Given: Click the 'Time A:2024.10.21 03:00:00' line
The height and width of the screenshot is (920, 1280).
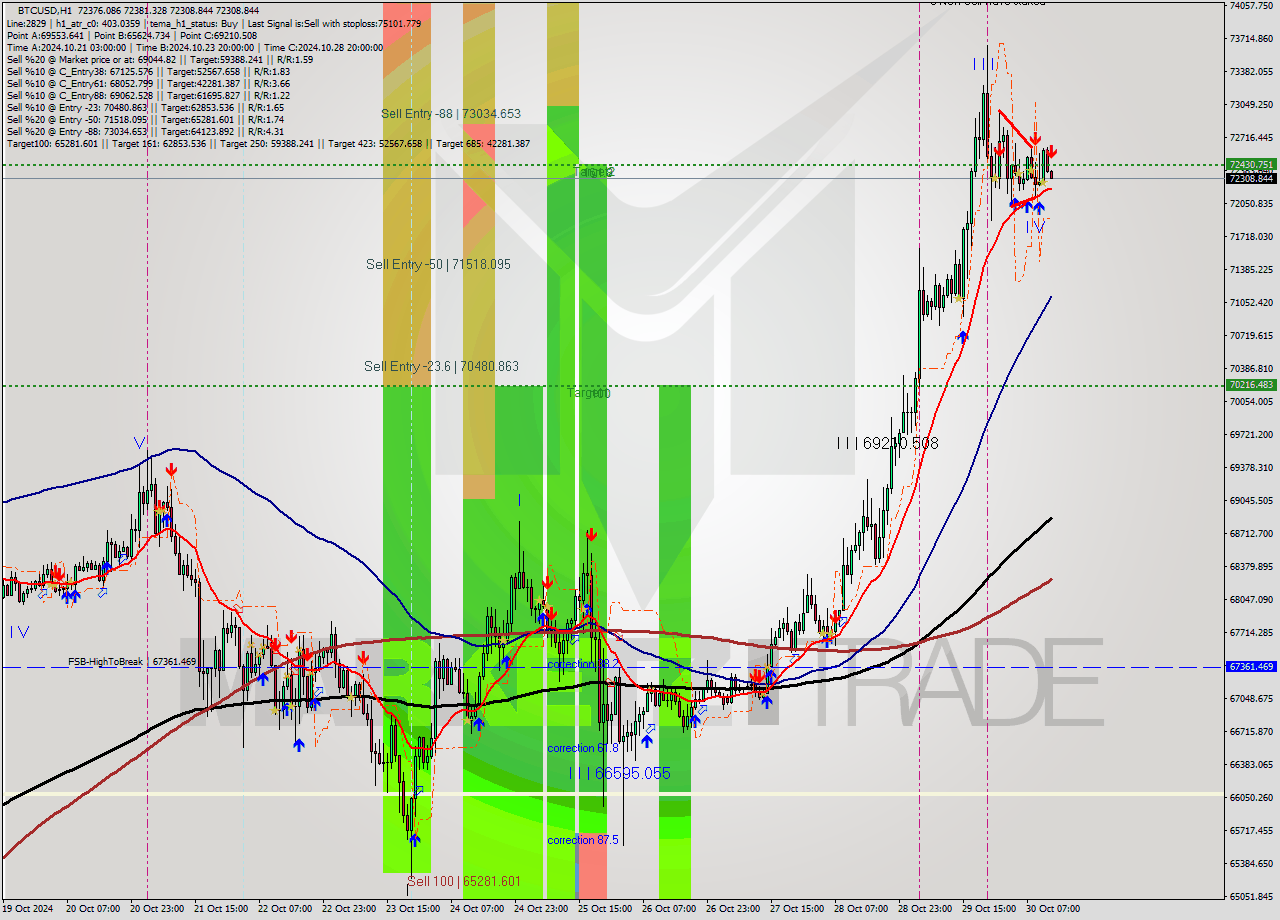Looking at the screenshot, I should click(x=67, y=48).
